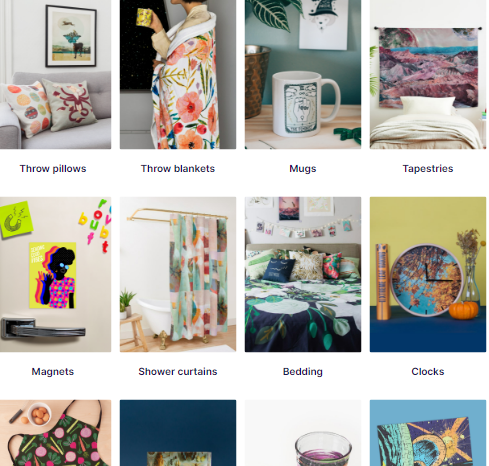Screen dimensions: 489x466
Task: Select the Mugs product photo
Action: pos(303,74)
